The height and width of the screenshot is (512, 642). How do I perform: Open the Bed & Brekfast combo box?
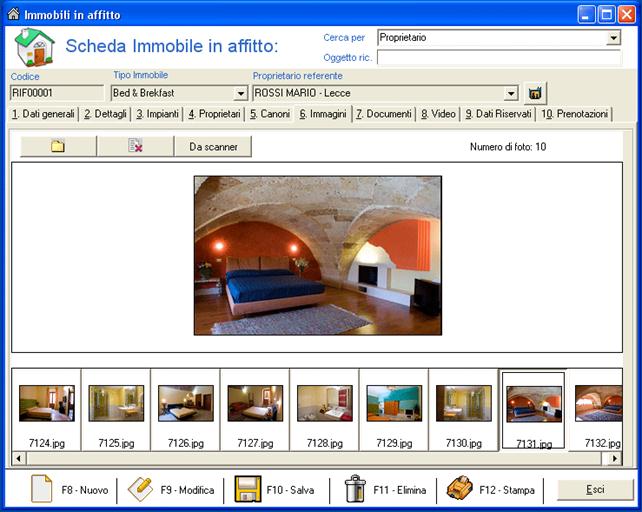tap(179, 93)
